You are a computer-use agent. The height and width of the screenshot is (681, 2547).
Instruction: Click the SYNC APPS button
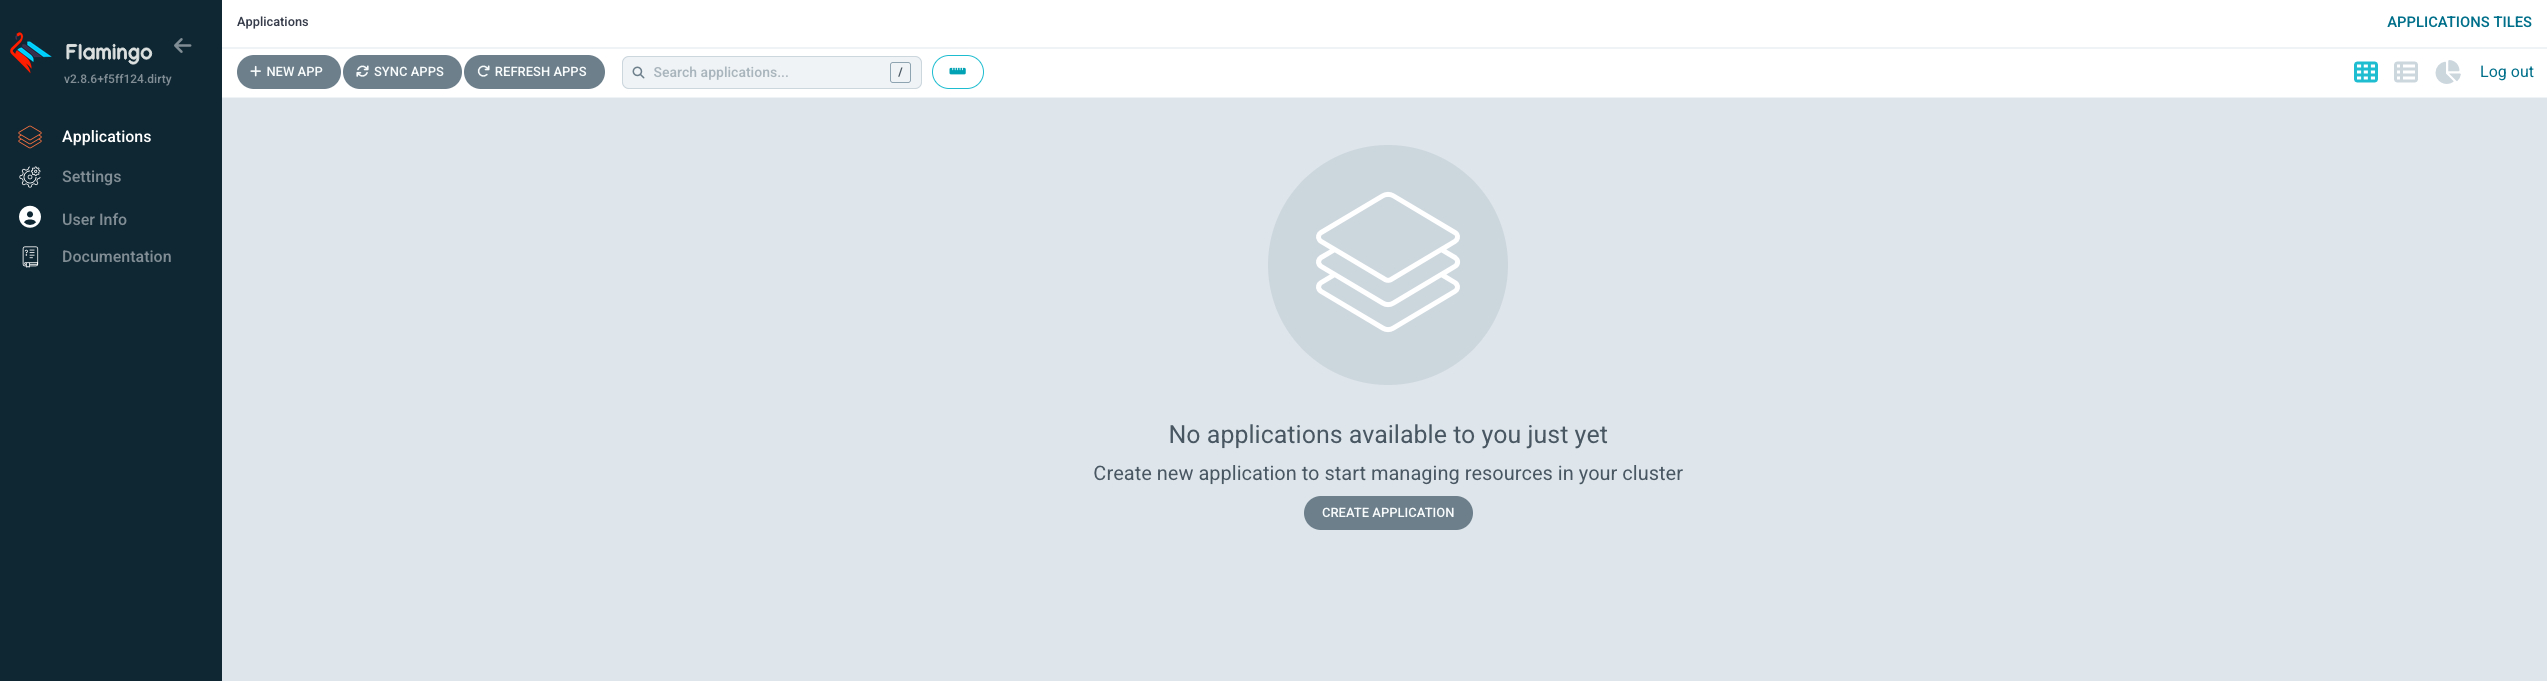click(x=402, y=72)
